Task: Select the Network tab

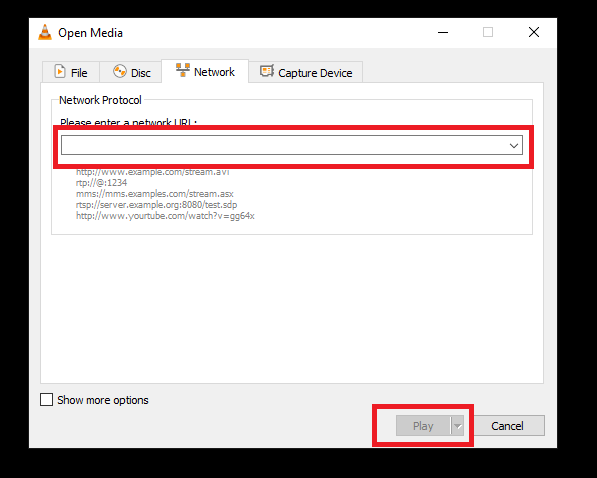Action: tap(205, 71)
